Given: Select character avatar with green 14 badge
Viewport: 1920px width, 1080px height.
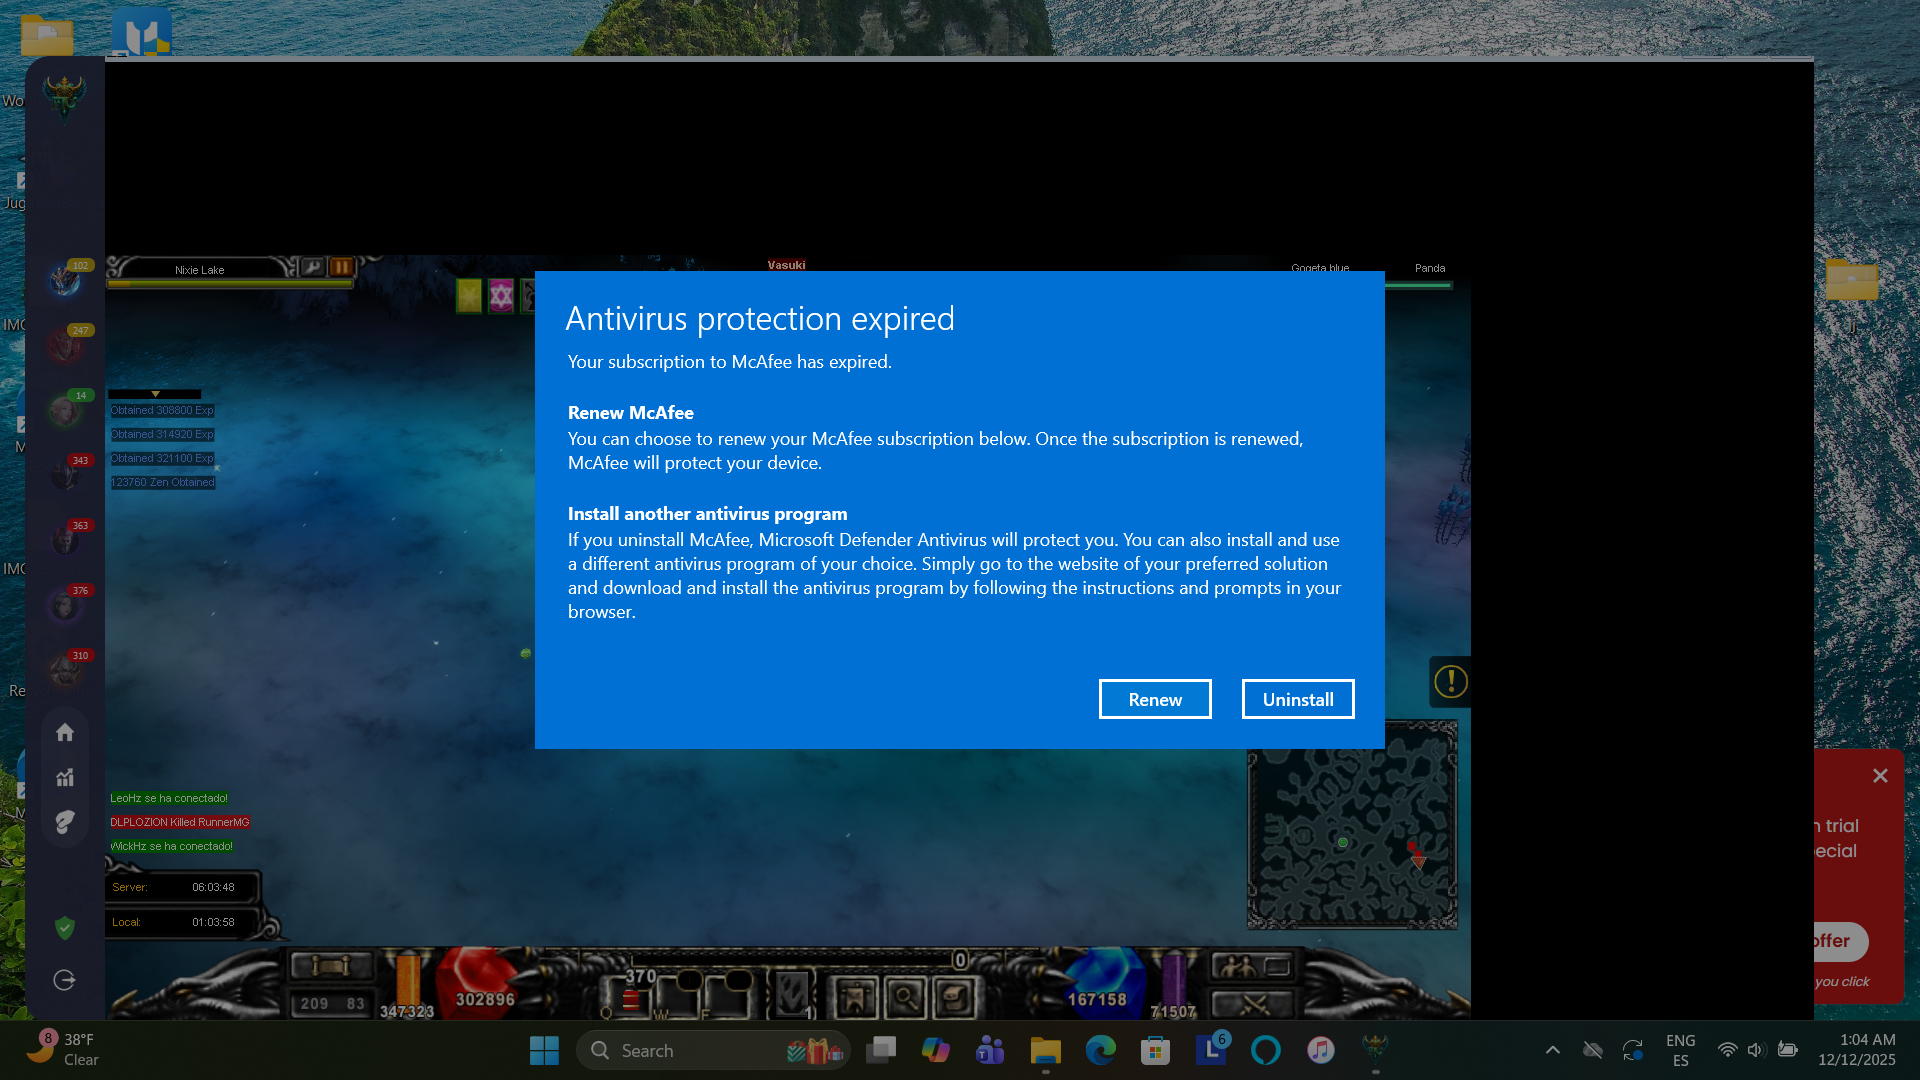Looking at the screenshot, I should pos(65,411).
